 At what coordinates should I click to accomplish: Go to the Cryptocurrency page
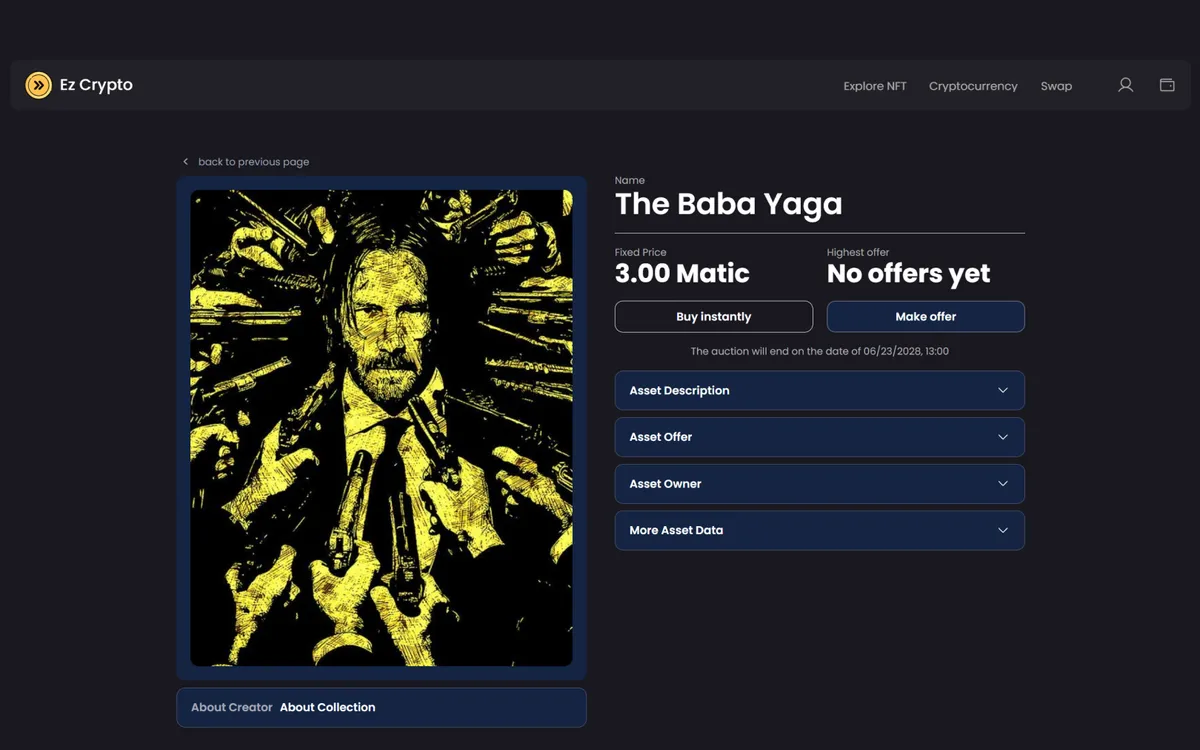tap(973, 86)
